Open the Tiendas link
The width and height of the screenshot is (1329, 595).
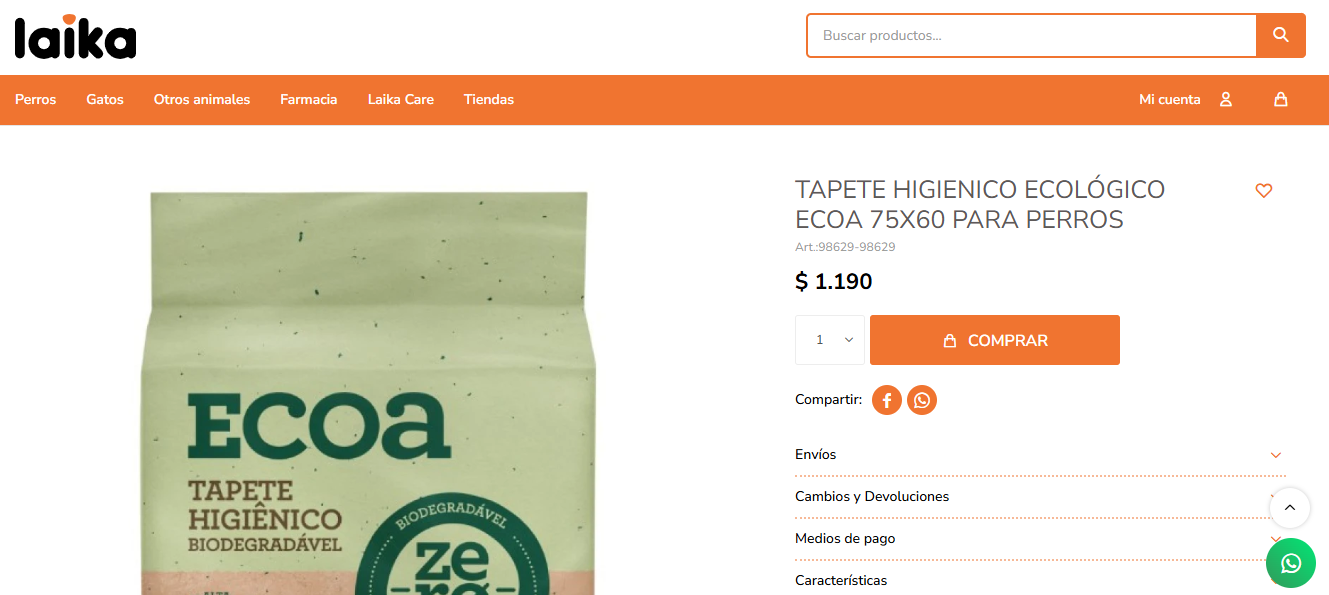pos(489,99)
